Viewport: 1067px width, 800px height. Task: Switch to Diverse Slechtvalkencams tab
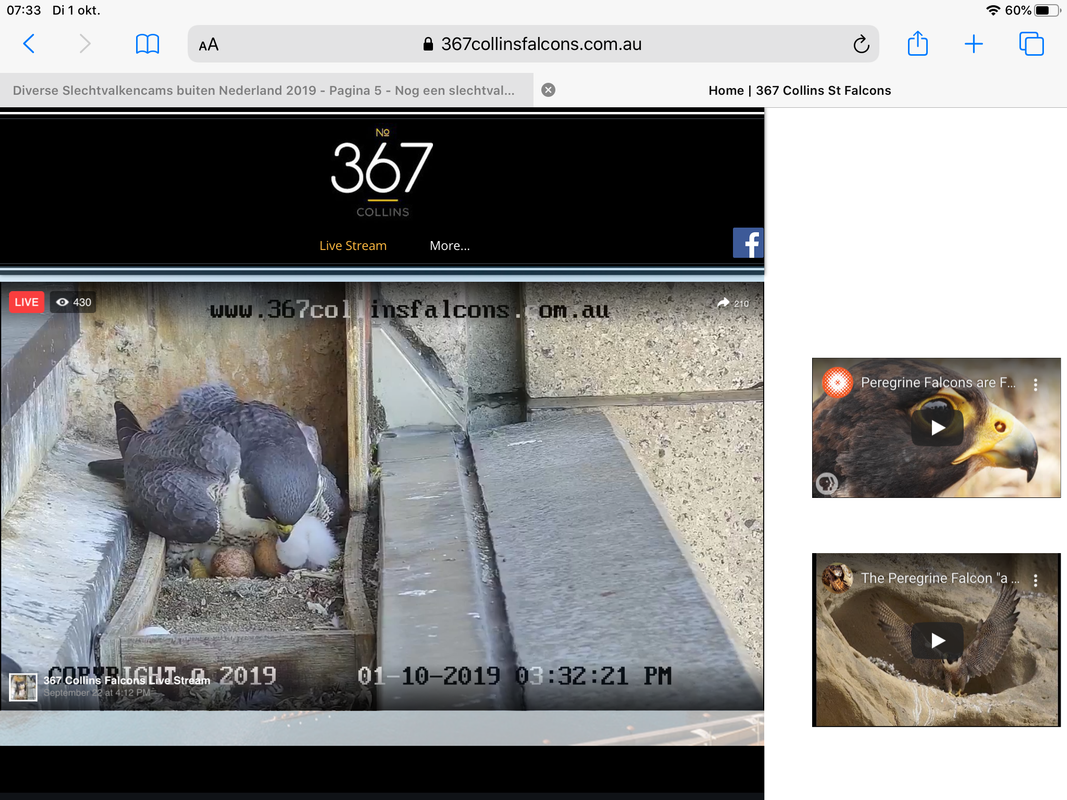(264, 90)
